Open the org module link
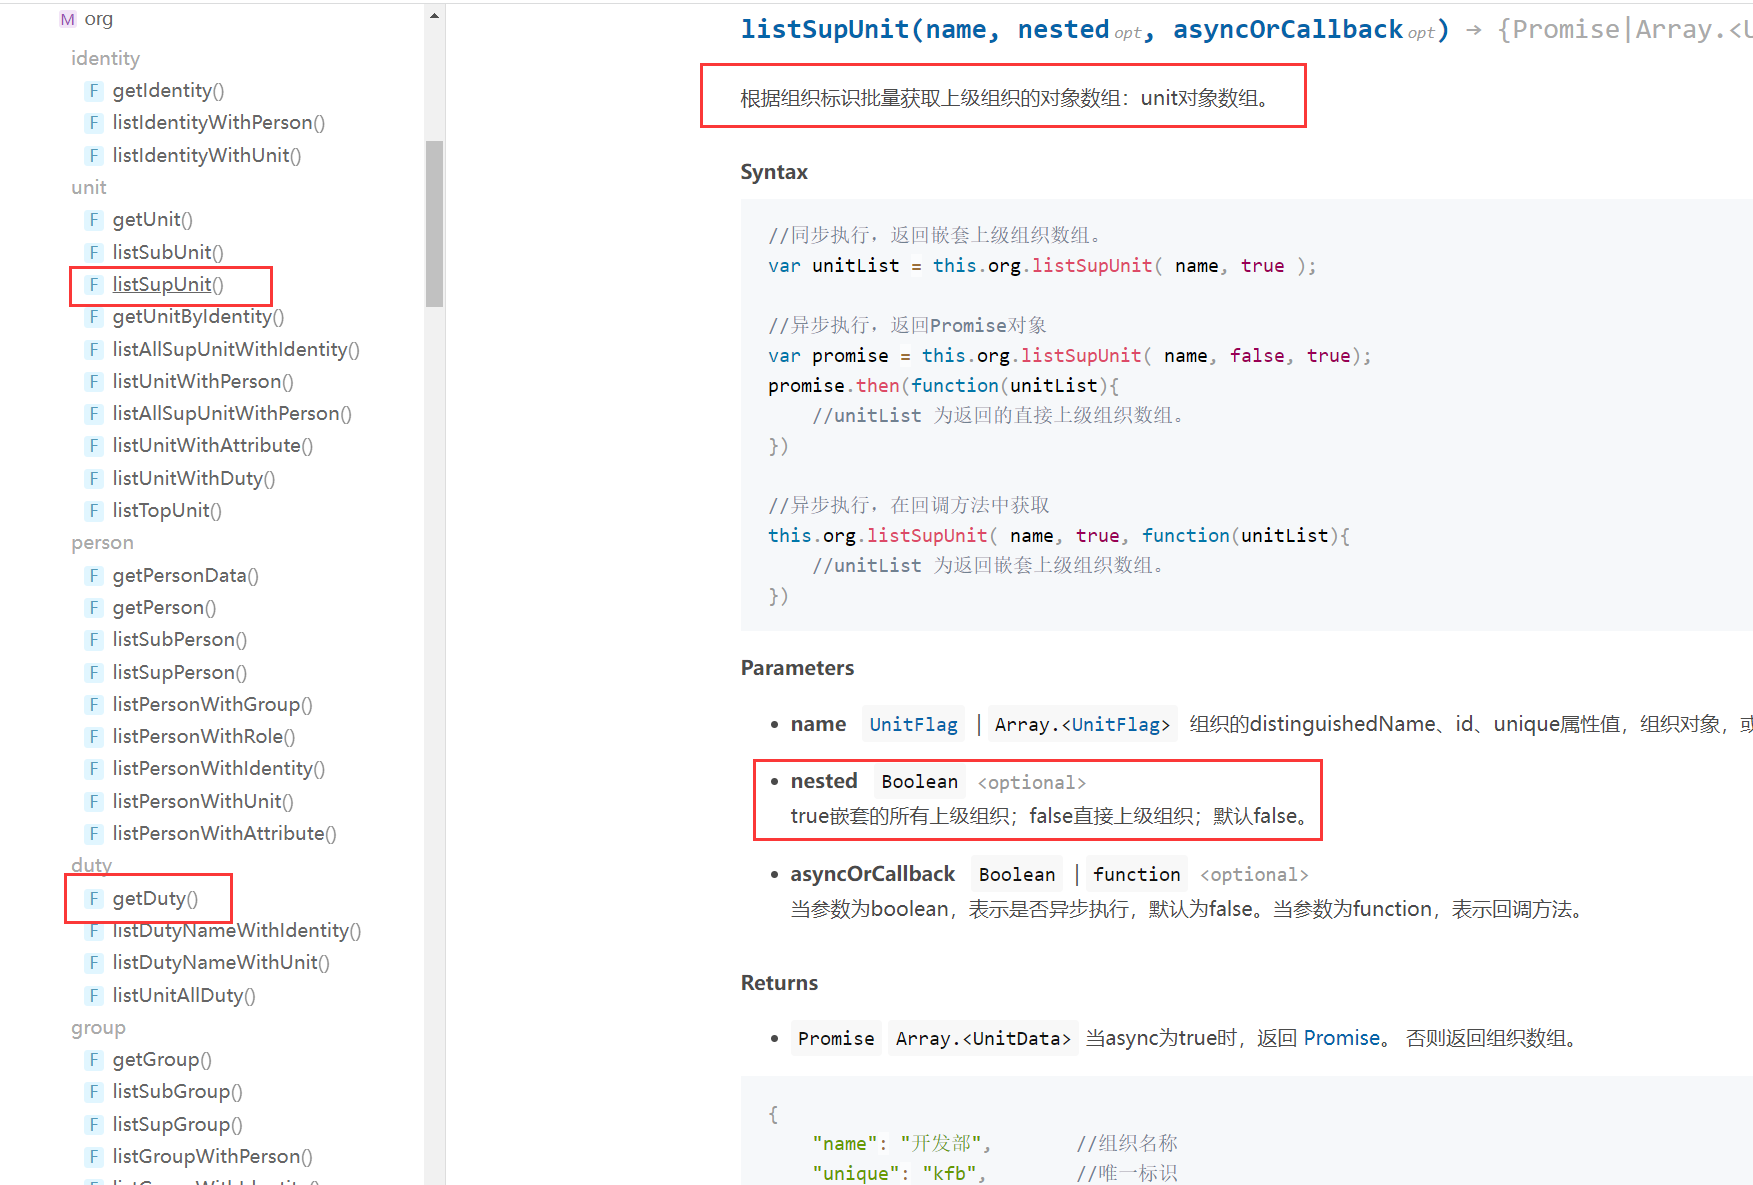 coord(98,19)
